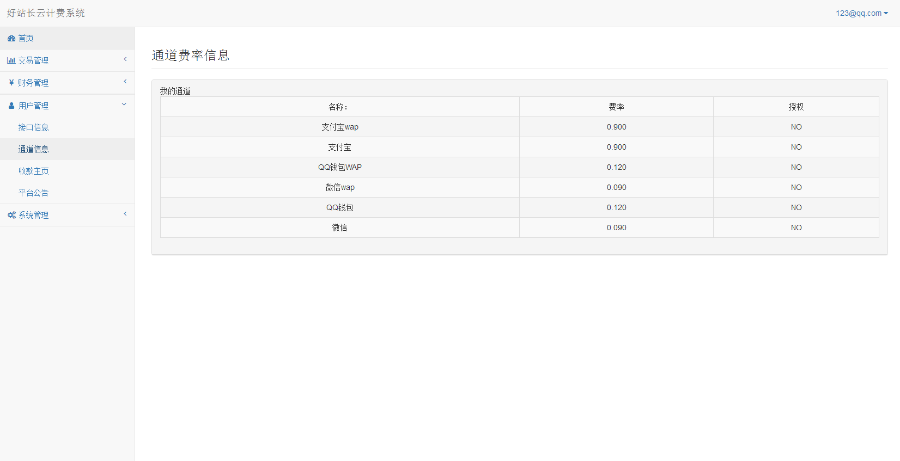Click the 授权 column header
The width and height of the screenshot is (900, 461).
coord(796,106)
